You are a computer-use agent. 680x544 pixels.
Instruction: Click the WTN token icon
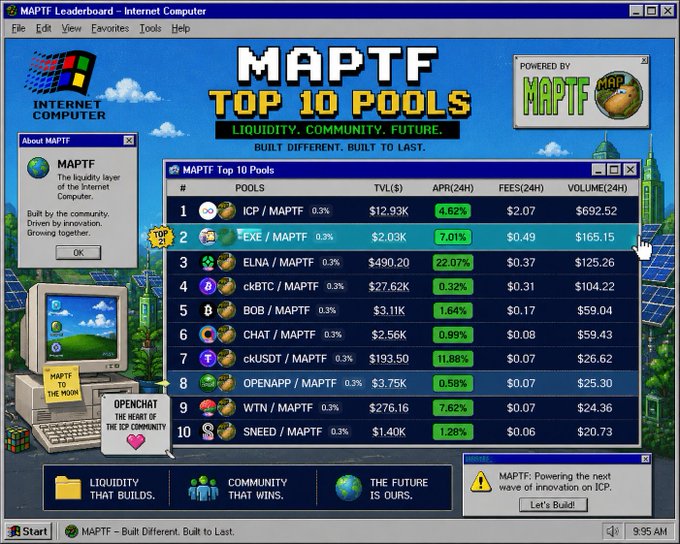[207, 407]
